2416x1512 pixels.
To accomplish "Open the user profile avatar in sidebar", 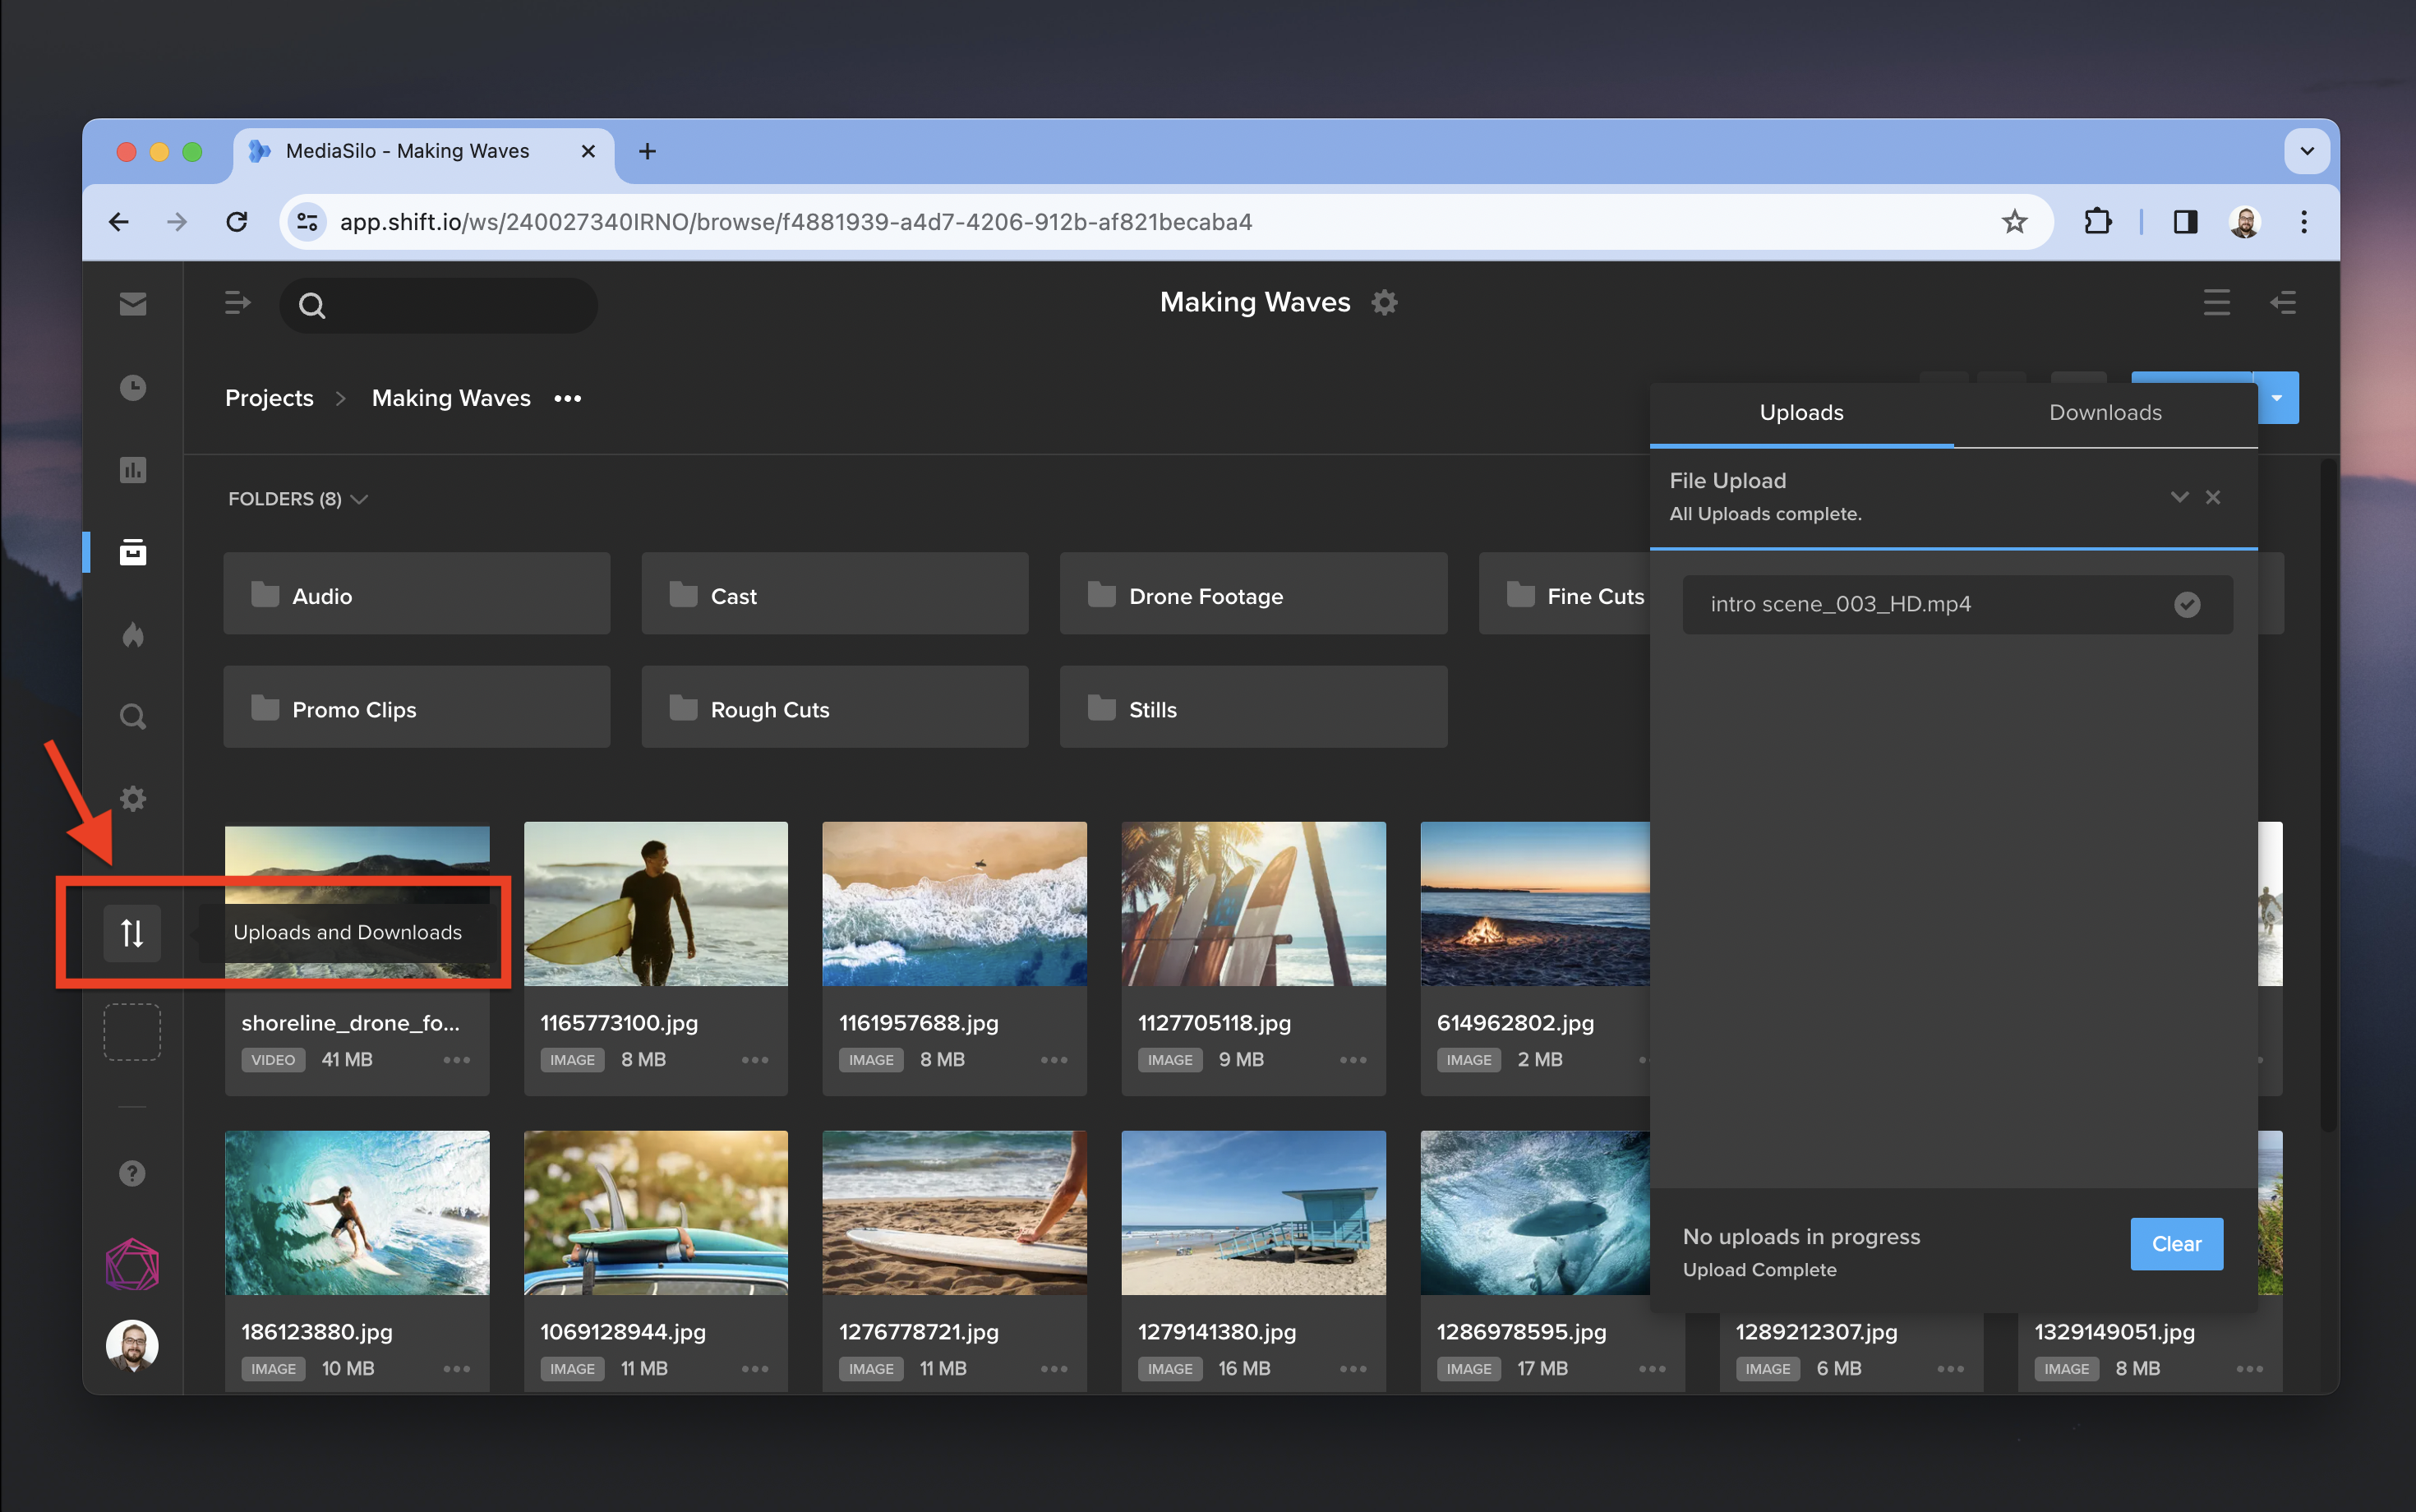I will (132, 1346).
